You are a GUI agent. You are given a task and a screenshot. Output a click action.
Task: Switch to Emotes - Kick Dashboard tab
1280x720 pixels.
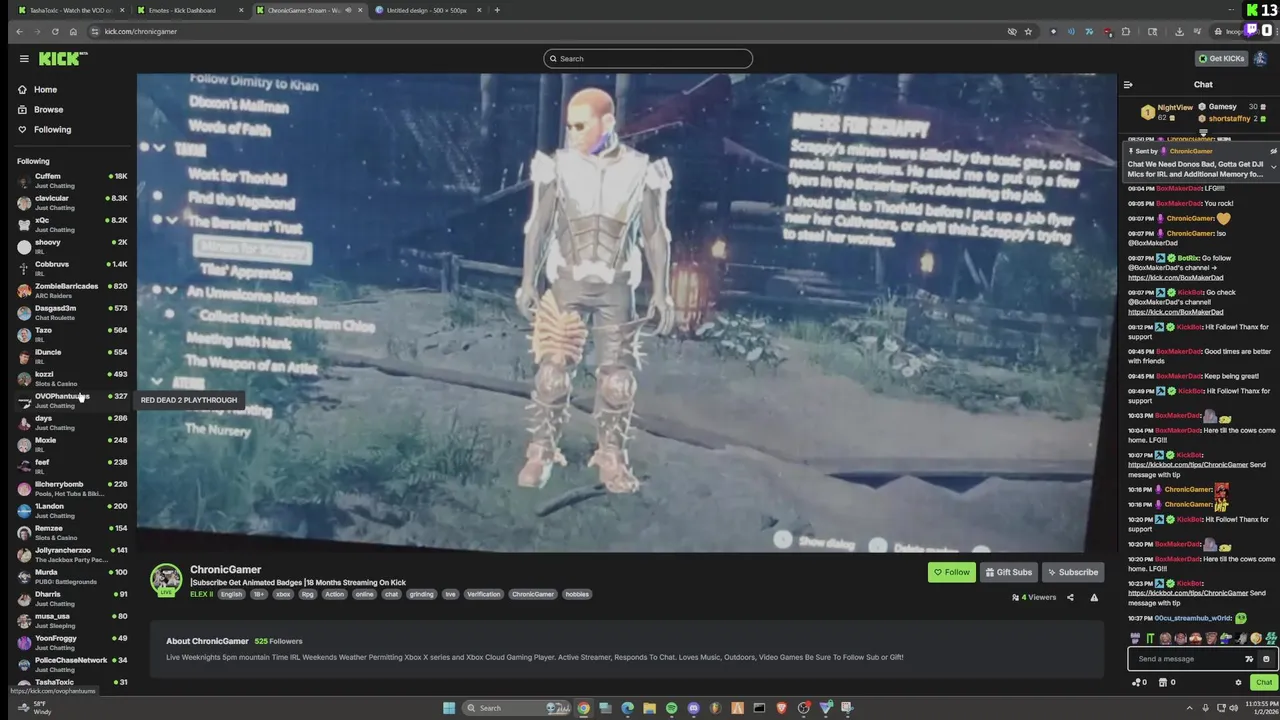point(190,10)
